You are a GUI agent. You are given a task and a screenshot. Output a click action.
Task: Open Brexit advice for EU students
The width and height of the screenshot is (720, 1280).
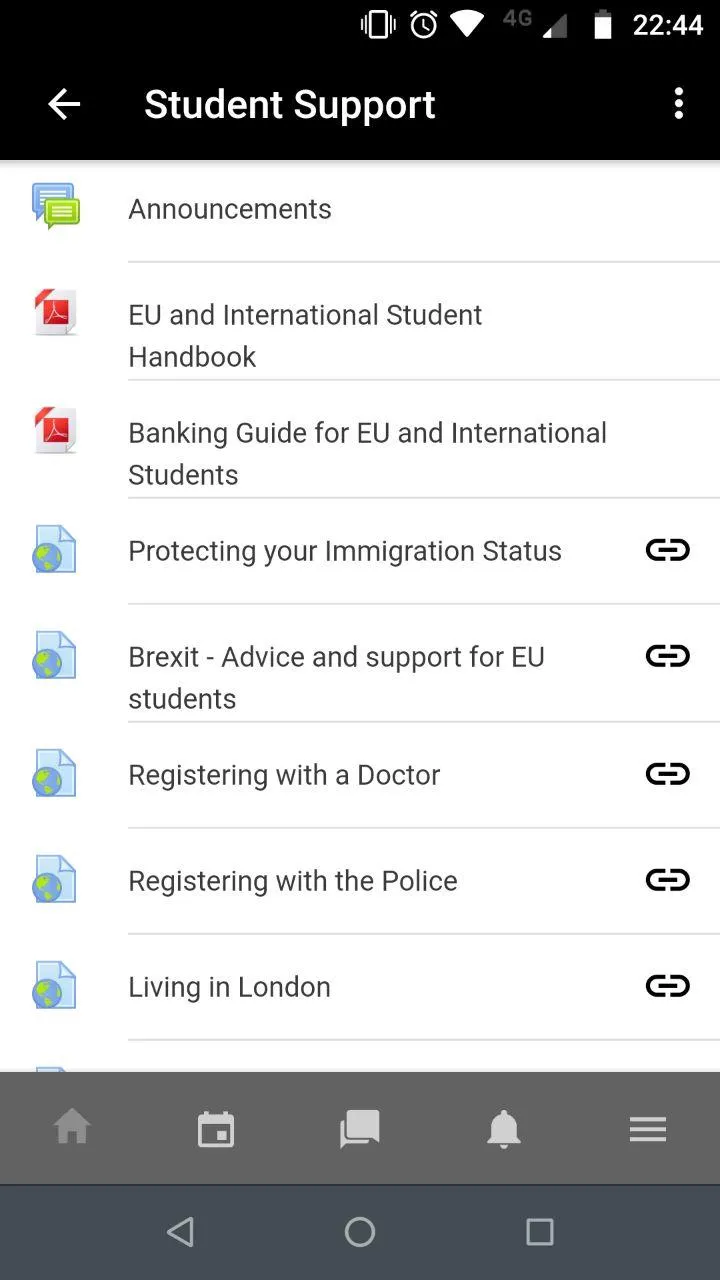coord(336,677)
